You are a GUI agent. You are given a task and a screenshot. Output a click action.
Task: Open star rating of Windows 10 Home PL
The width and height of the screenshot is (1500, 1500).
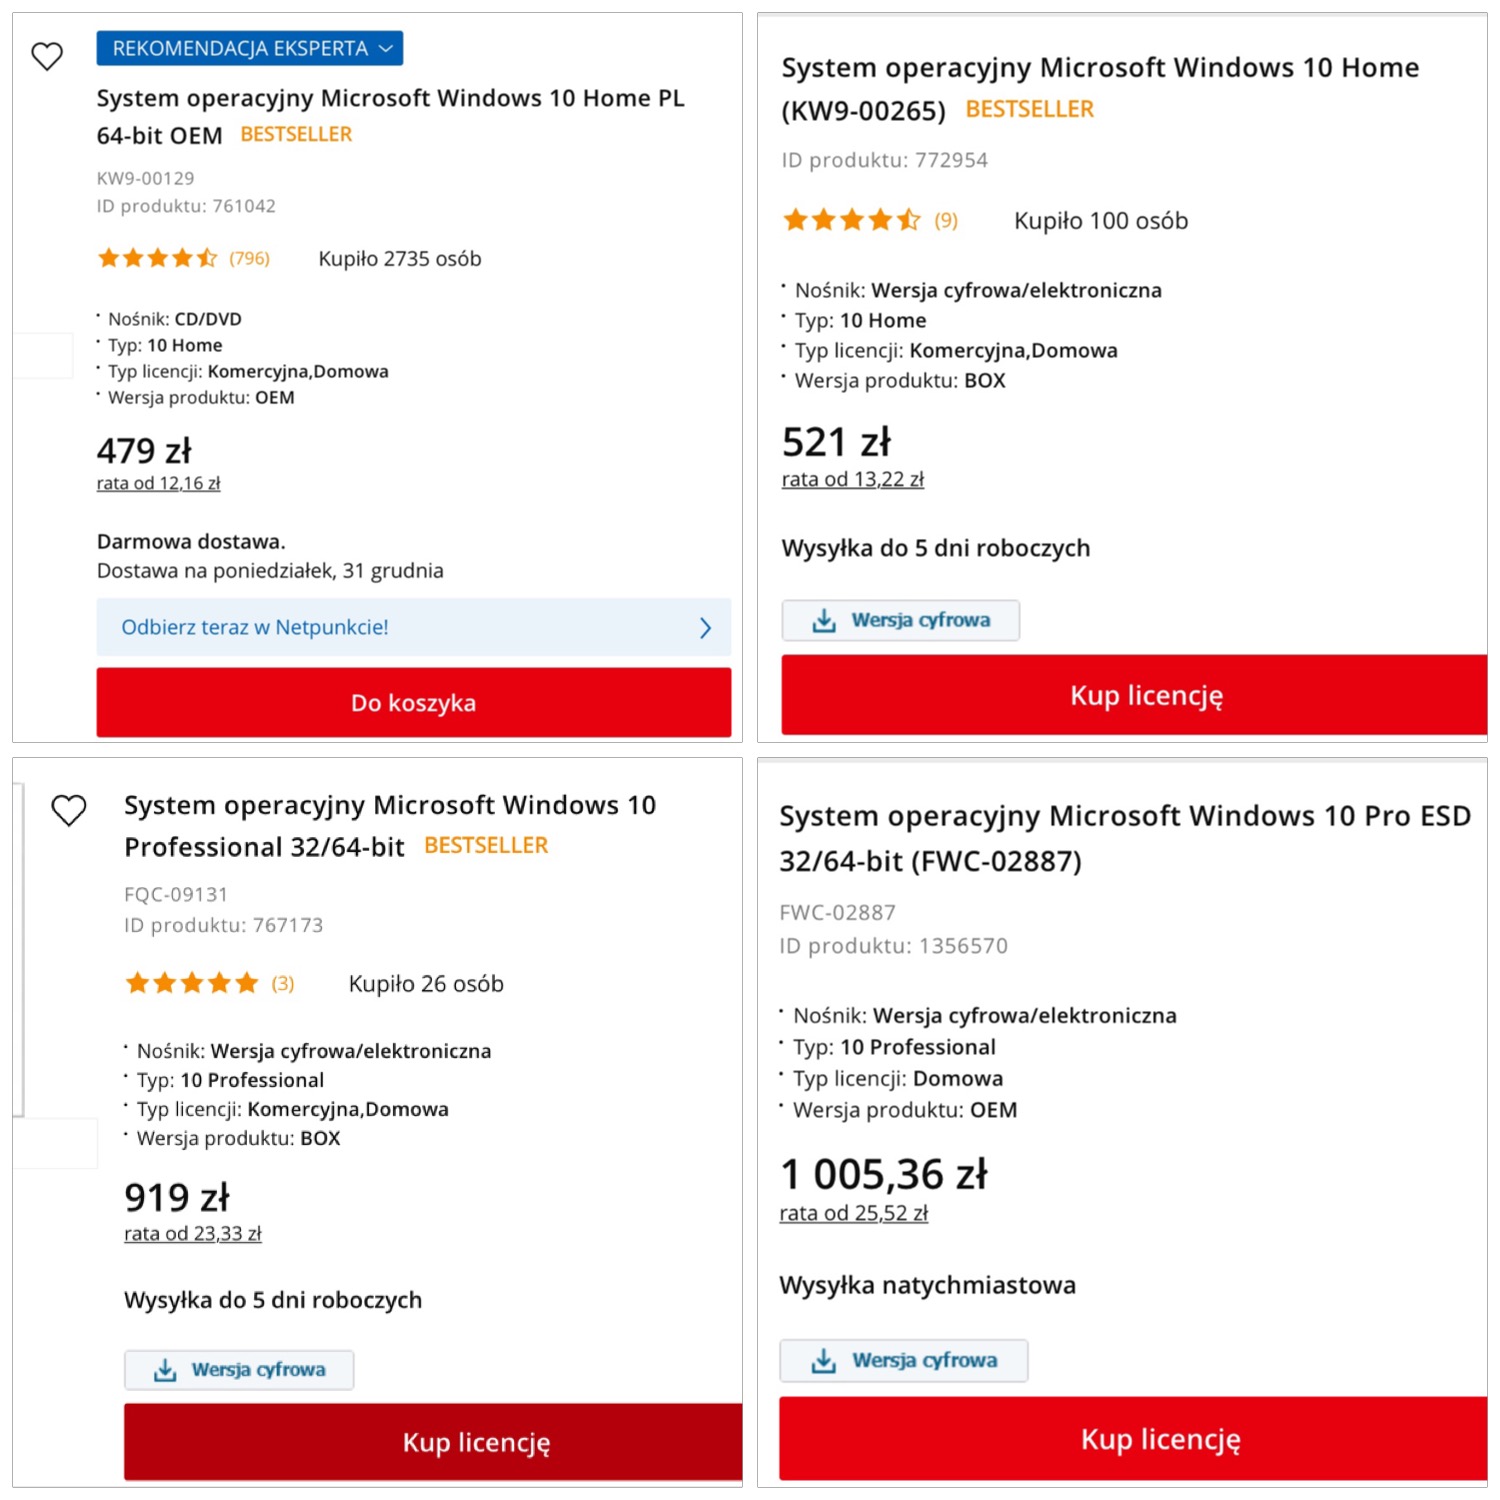coord(157,259)
